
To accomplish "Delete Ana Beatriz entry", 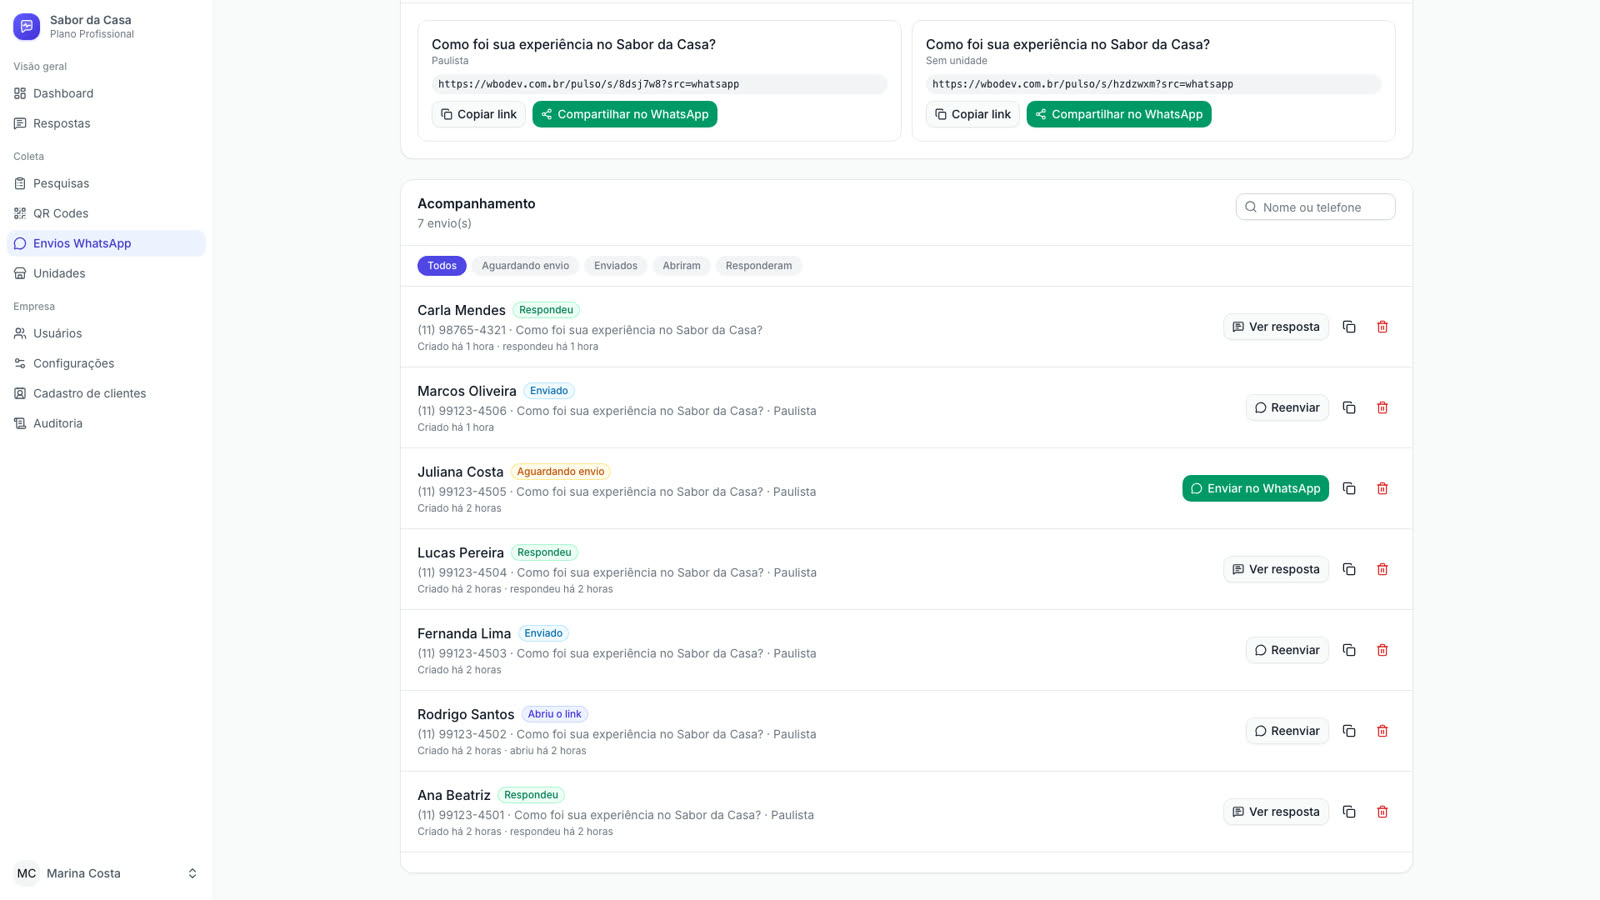I will (x=1382, y=812).
